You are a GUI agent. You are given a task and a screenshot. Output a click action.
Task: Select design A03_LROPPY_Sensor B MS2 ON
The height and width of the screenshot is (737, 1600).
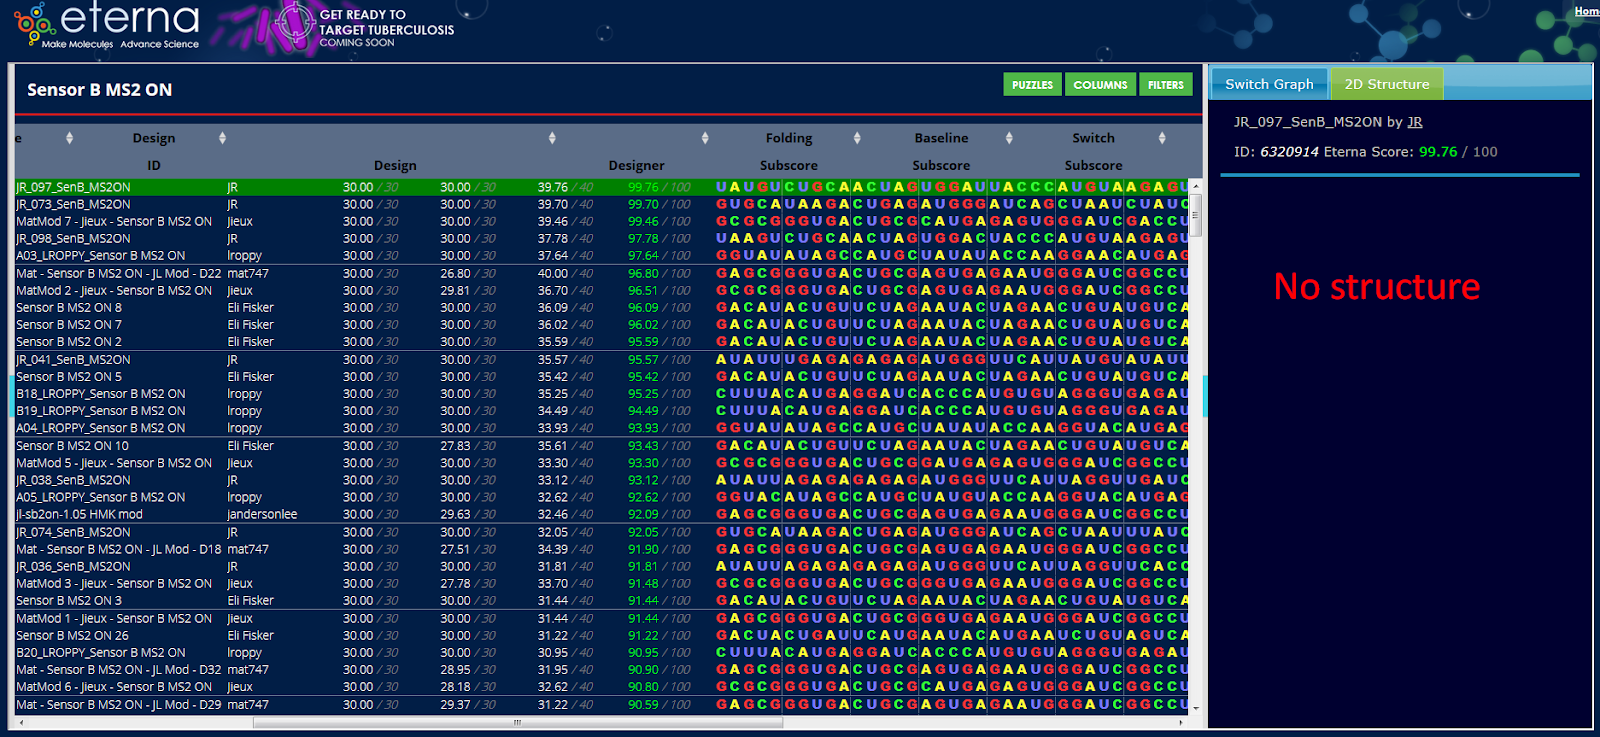pyautogui.click(x=100, y=256)
